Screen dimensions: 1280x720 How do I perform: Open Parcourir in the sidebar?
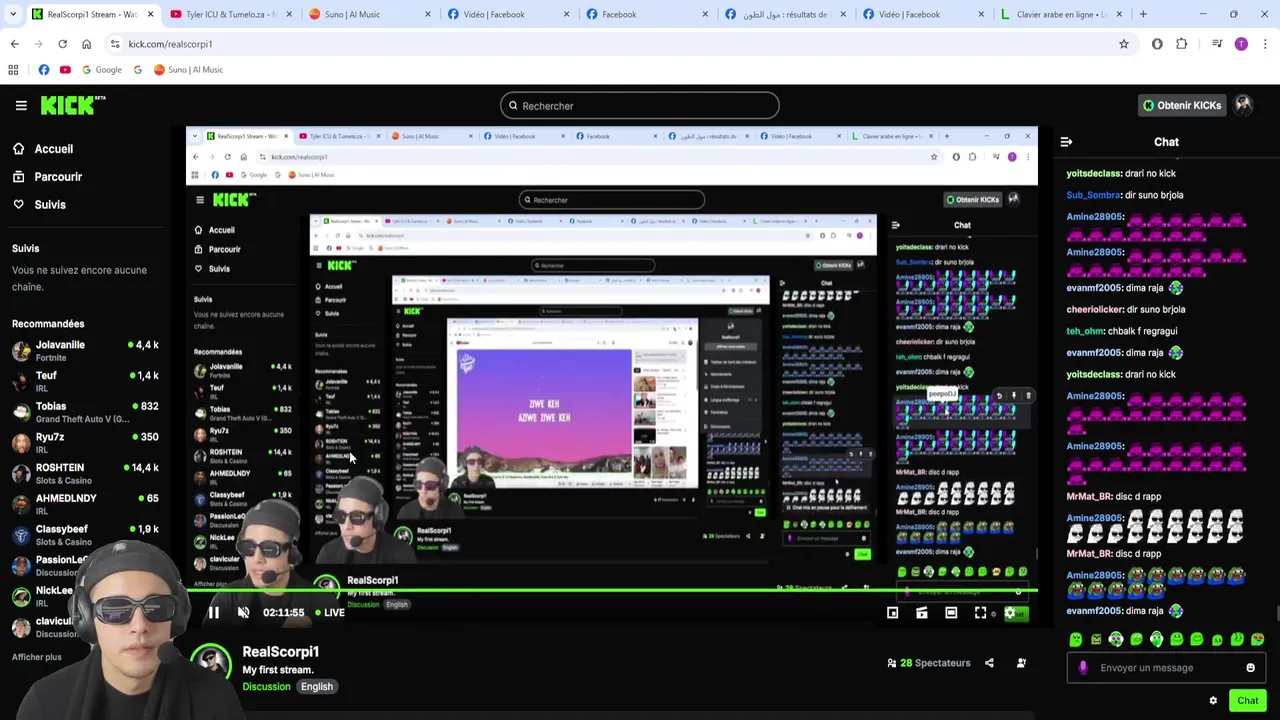[x=58, y=177]
